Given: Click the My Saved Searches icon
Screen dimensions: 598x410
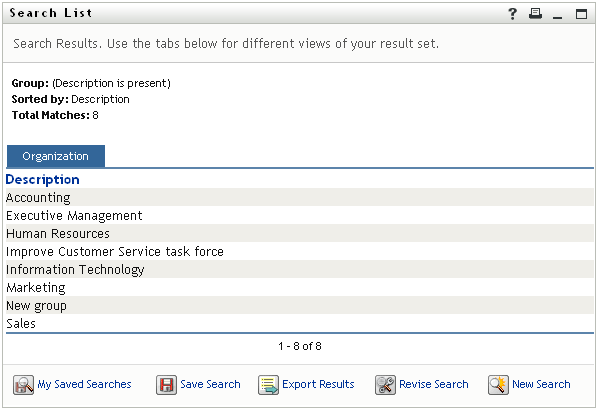Looking at the screenshot, I should click(23, 384).
